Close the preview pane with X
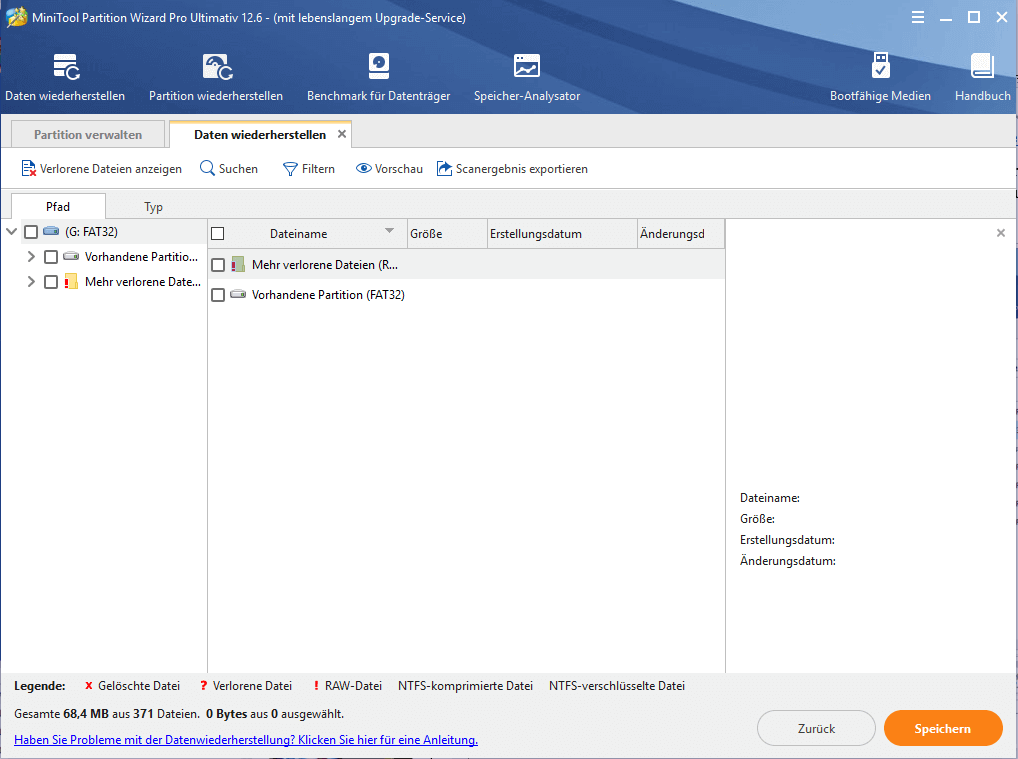Viewport: 1018px width, 759px height. [x=1000, y=232]
